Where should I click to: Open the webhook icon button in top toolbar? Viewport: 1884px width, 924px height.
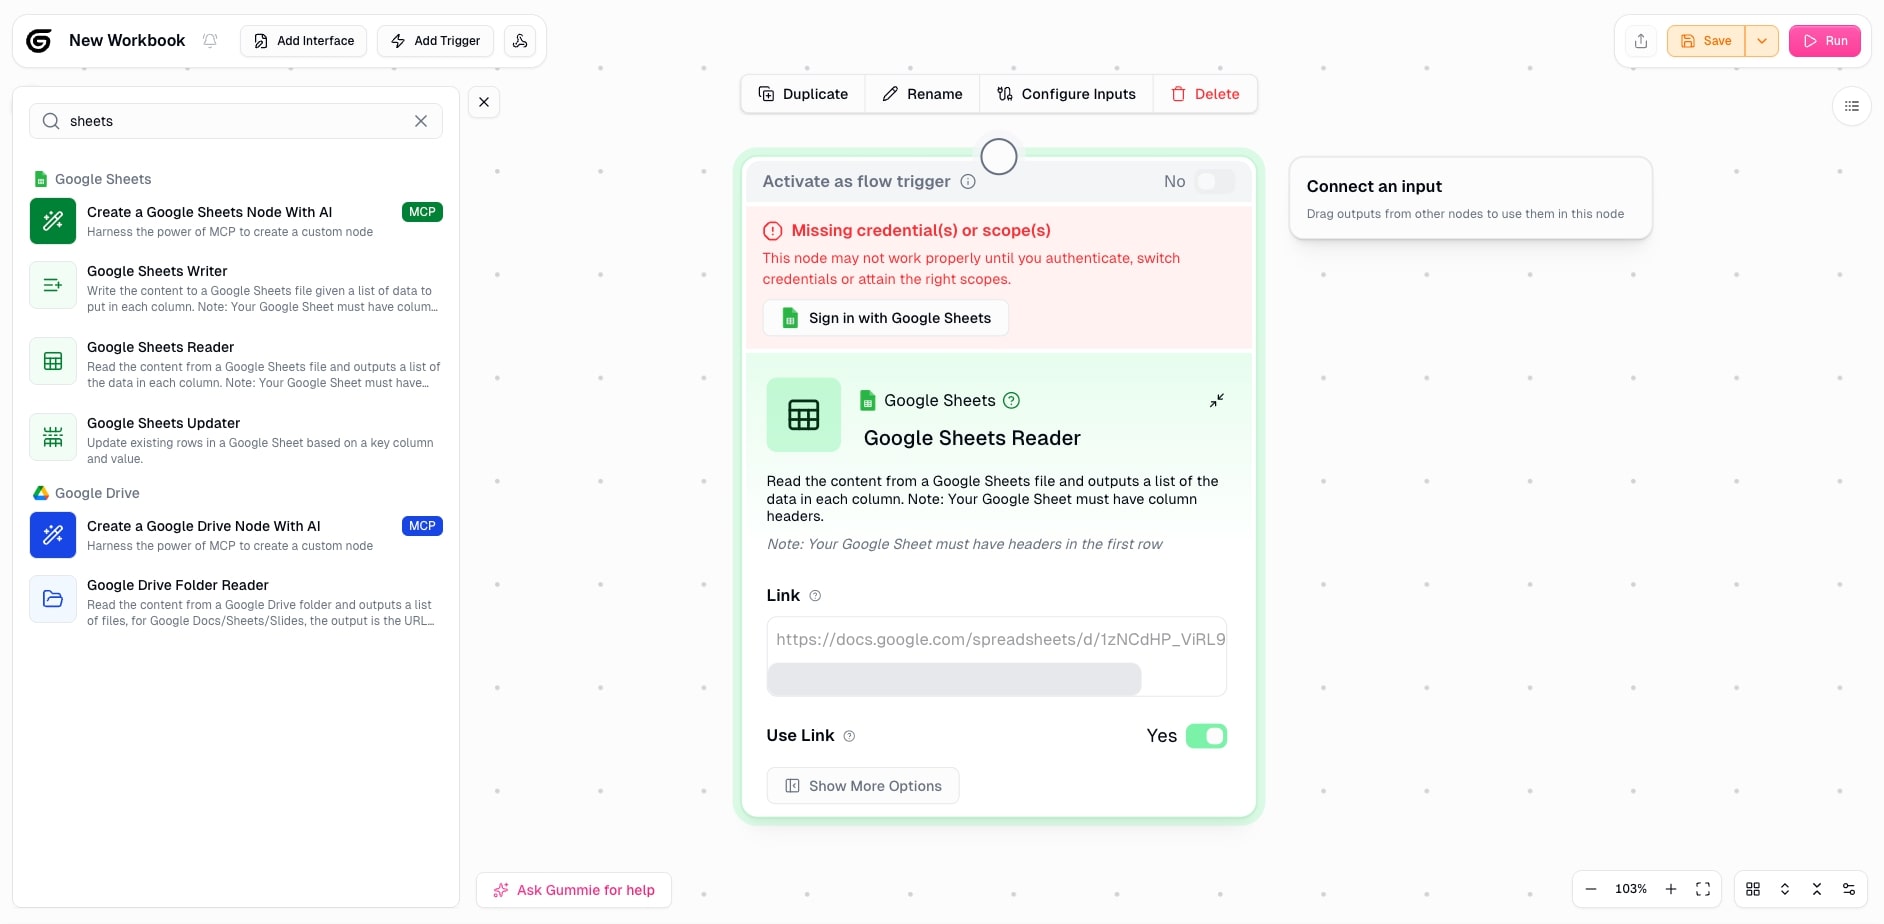(520, 41)
